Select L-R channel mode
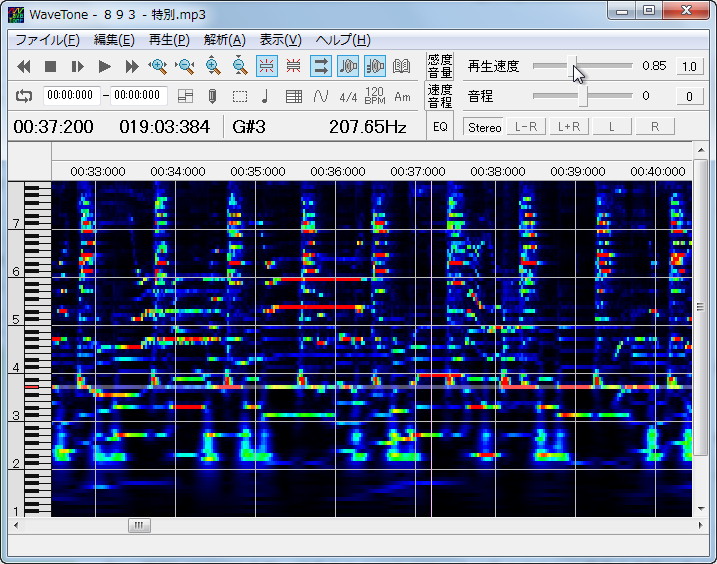This screenshot has height=564, width=717. click(x=526, y=127)
